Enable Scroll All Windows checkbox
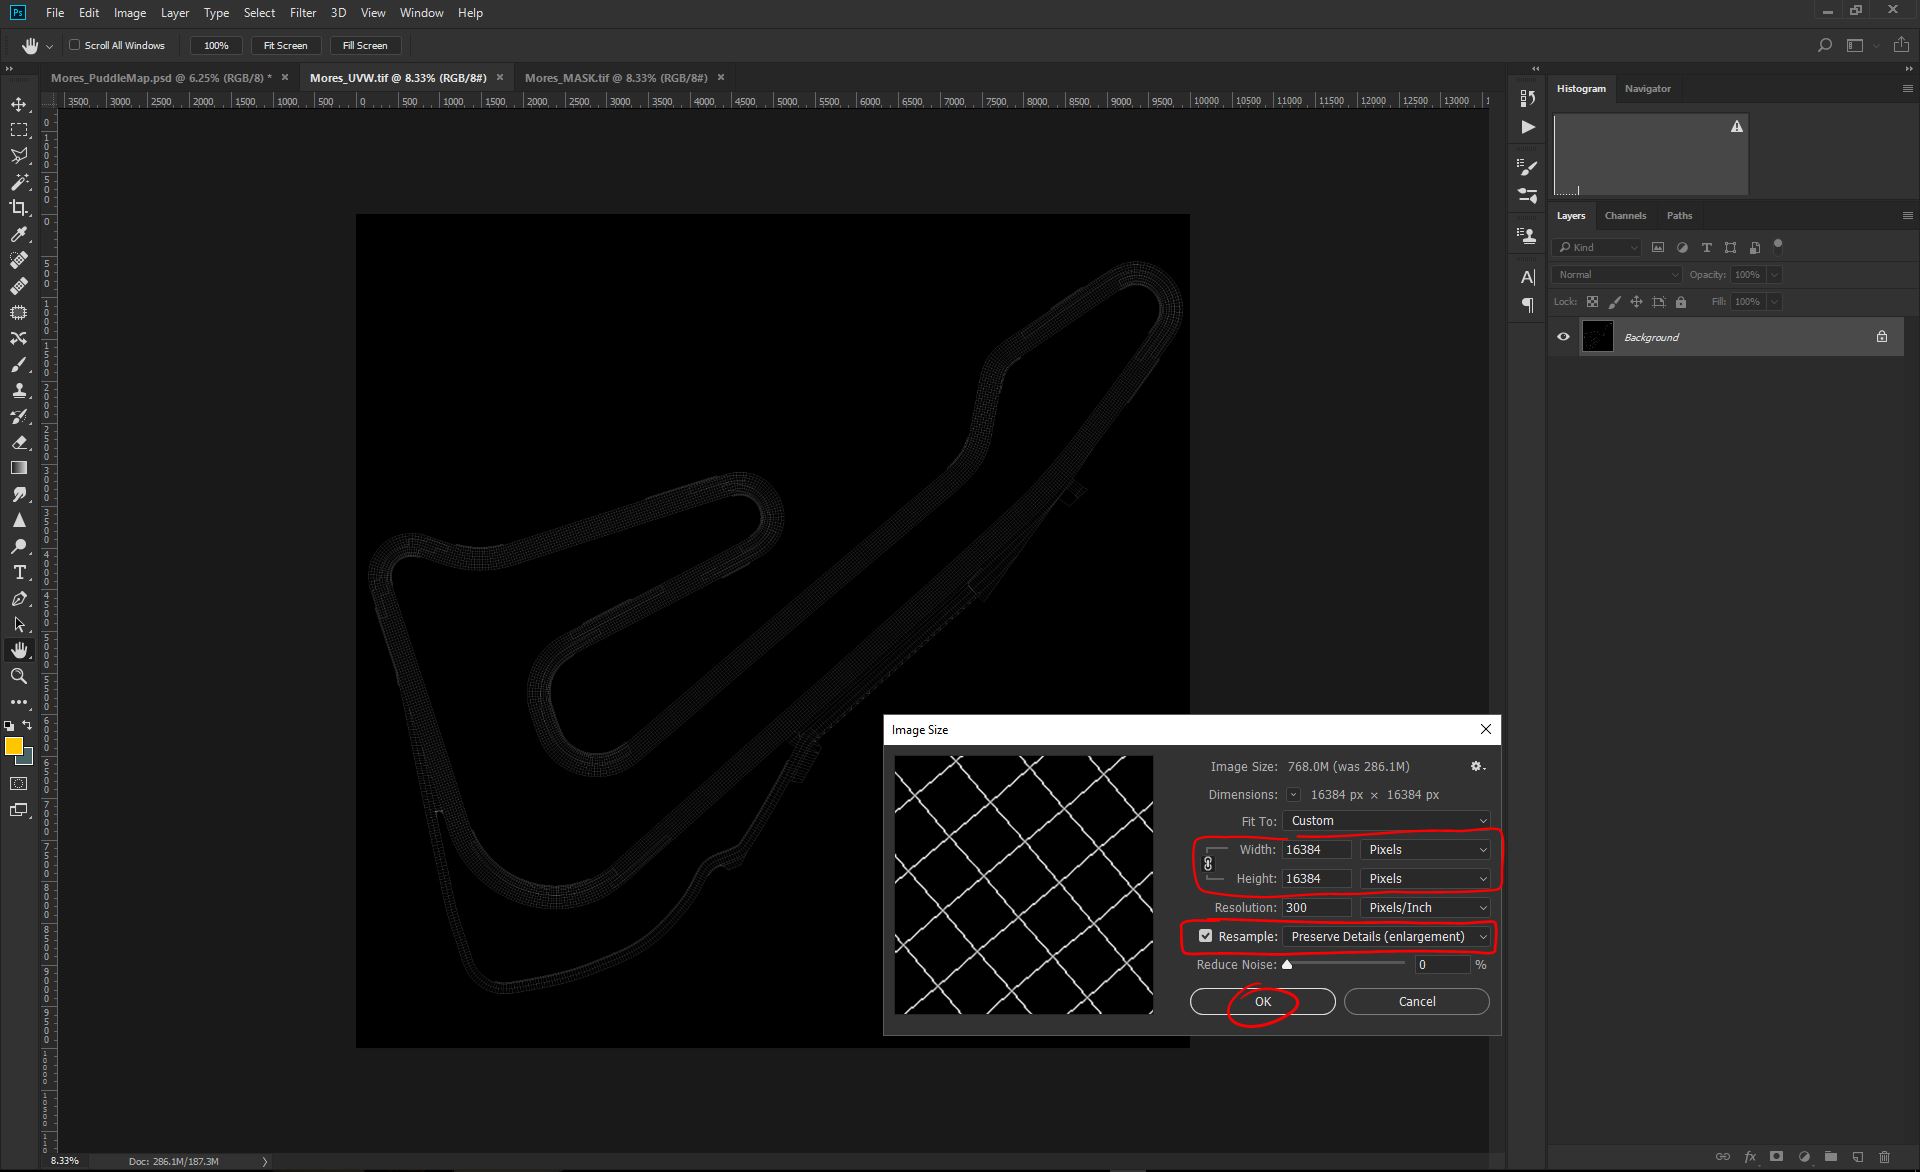 coord(74,45)
